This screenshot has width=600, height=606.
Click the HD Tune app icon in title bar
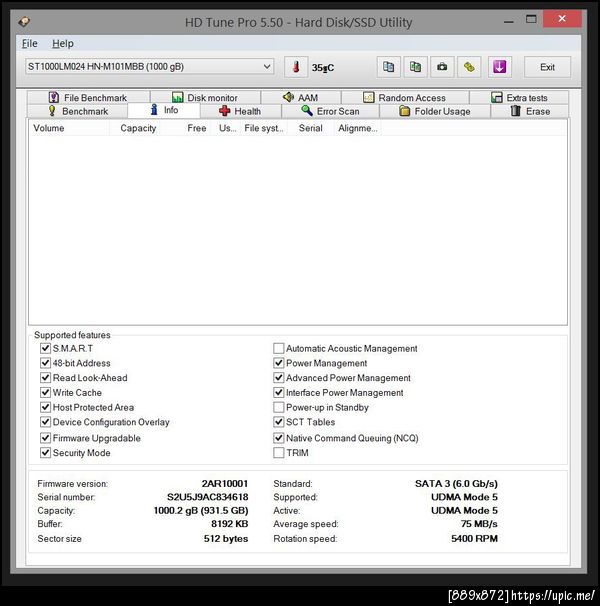24,21
